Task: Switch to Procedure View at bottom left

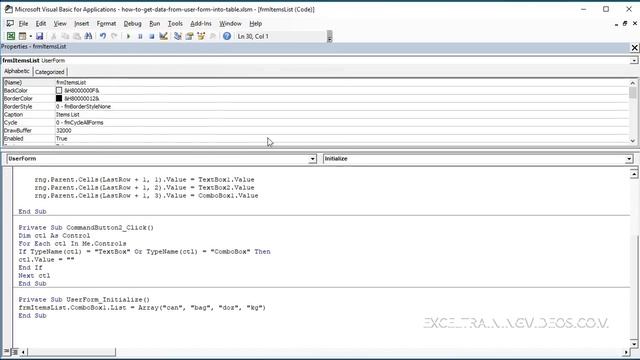Action: point(7,351)
